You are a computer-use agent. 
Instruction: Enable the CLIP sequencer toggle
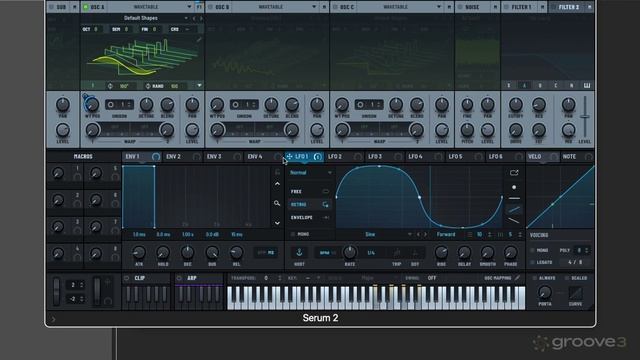(127, 278)
